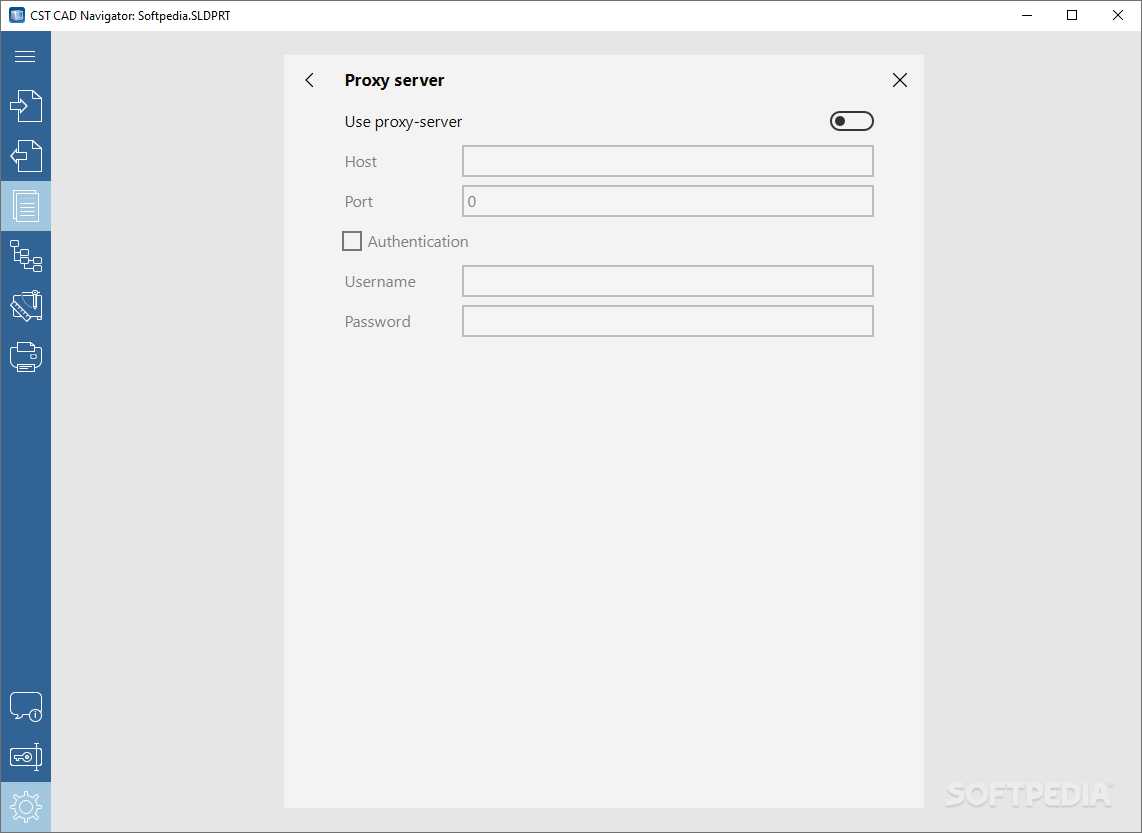Select the document properties sidebar icon
Image resolution: width=1142 pixels, height=833 pixels.
click(25, 206)
